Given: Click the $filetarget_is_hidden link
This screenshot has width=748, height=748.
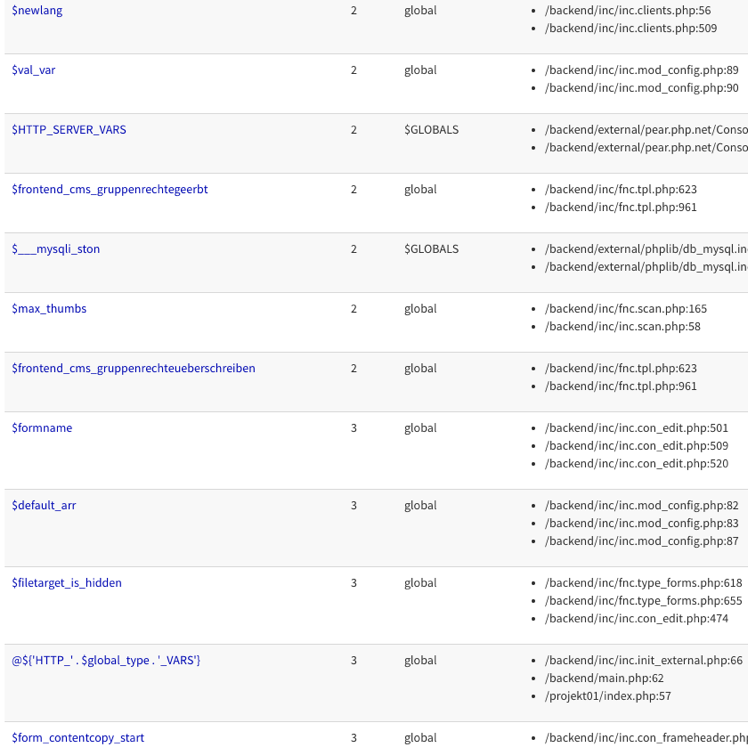Looking at the screenshot, I should pyautogui.click(x=67, y=583).
